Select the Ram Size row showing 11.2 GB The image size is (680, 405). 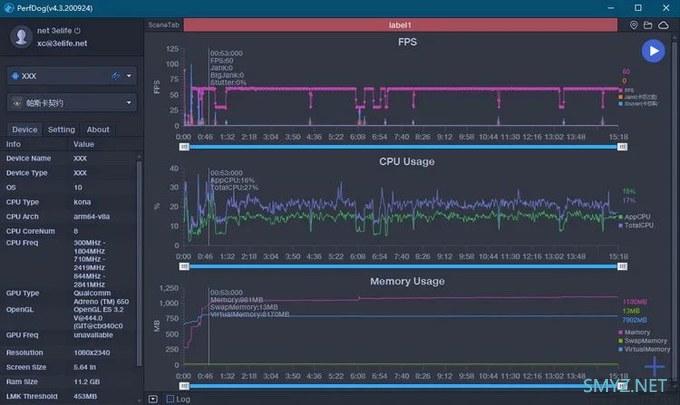tap(69, 382)
